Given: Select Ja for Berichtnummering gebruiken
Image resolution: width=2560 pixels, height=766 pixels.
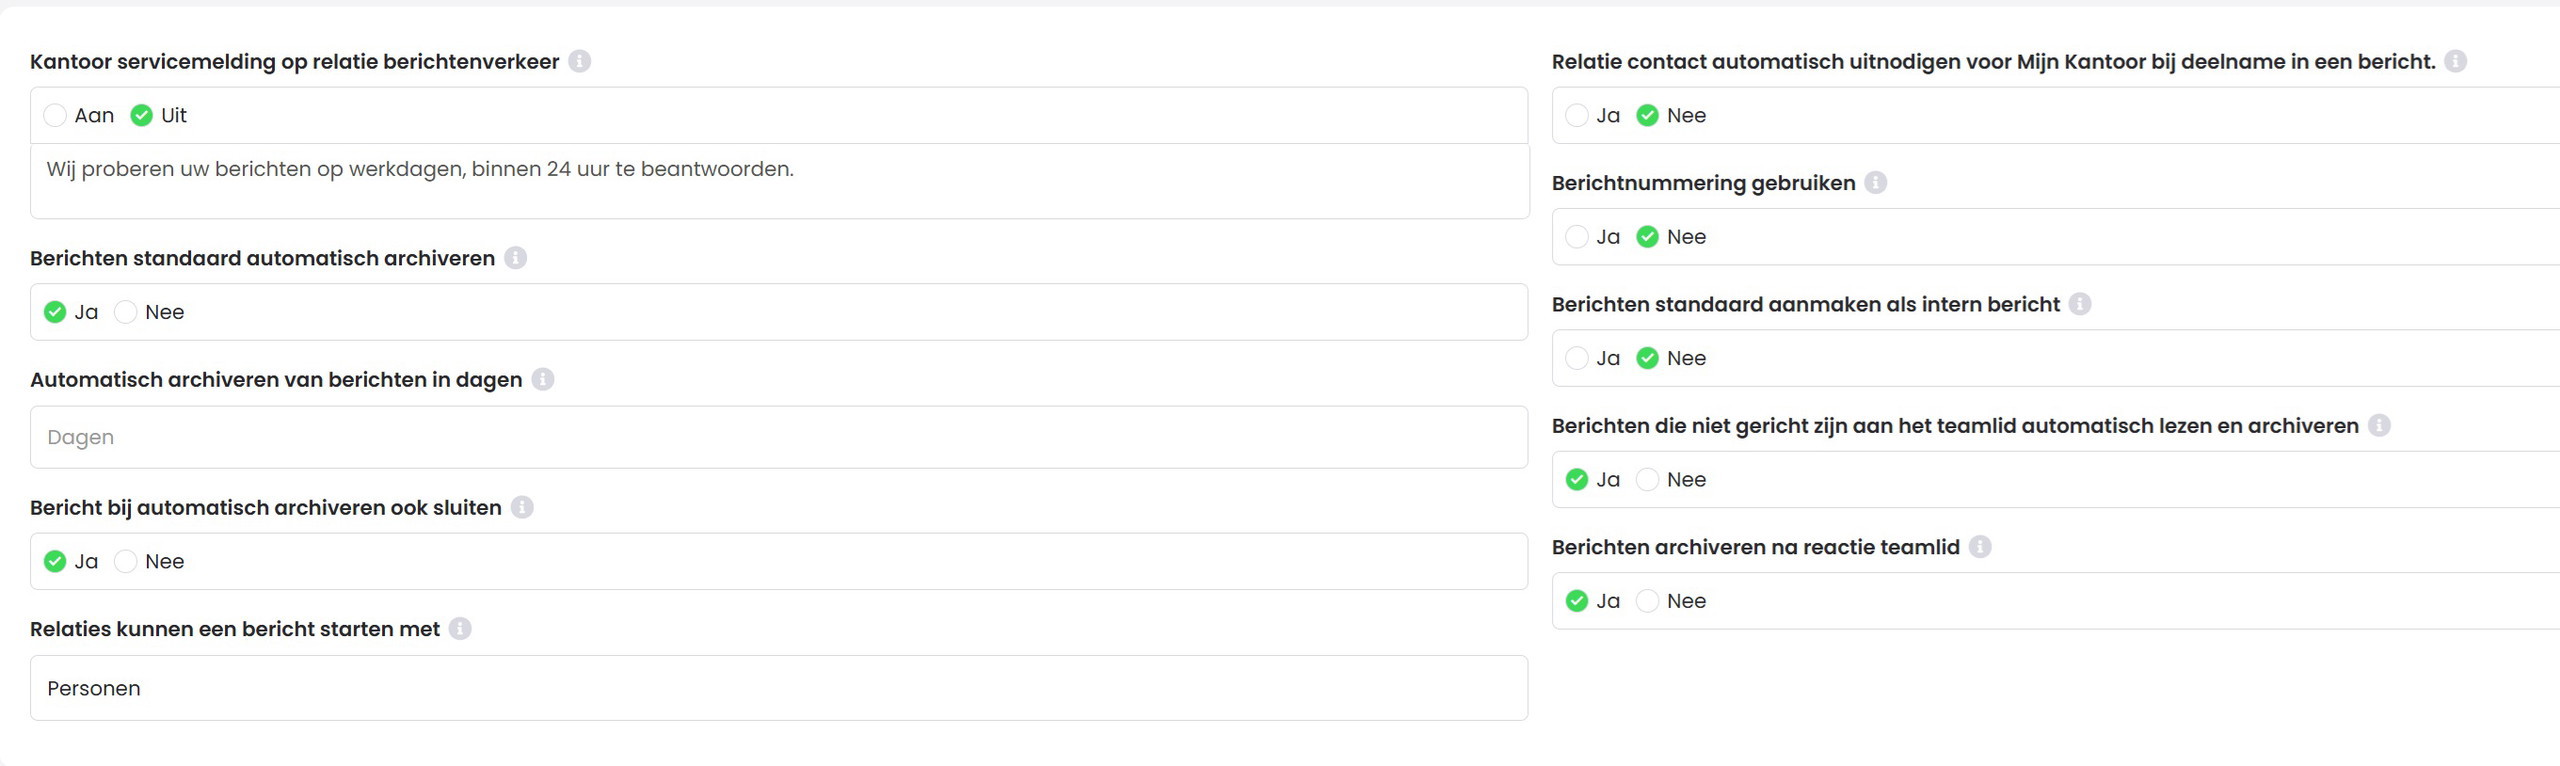Looking at the screenshot, I should point(1577,237).
